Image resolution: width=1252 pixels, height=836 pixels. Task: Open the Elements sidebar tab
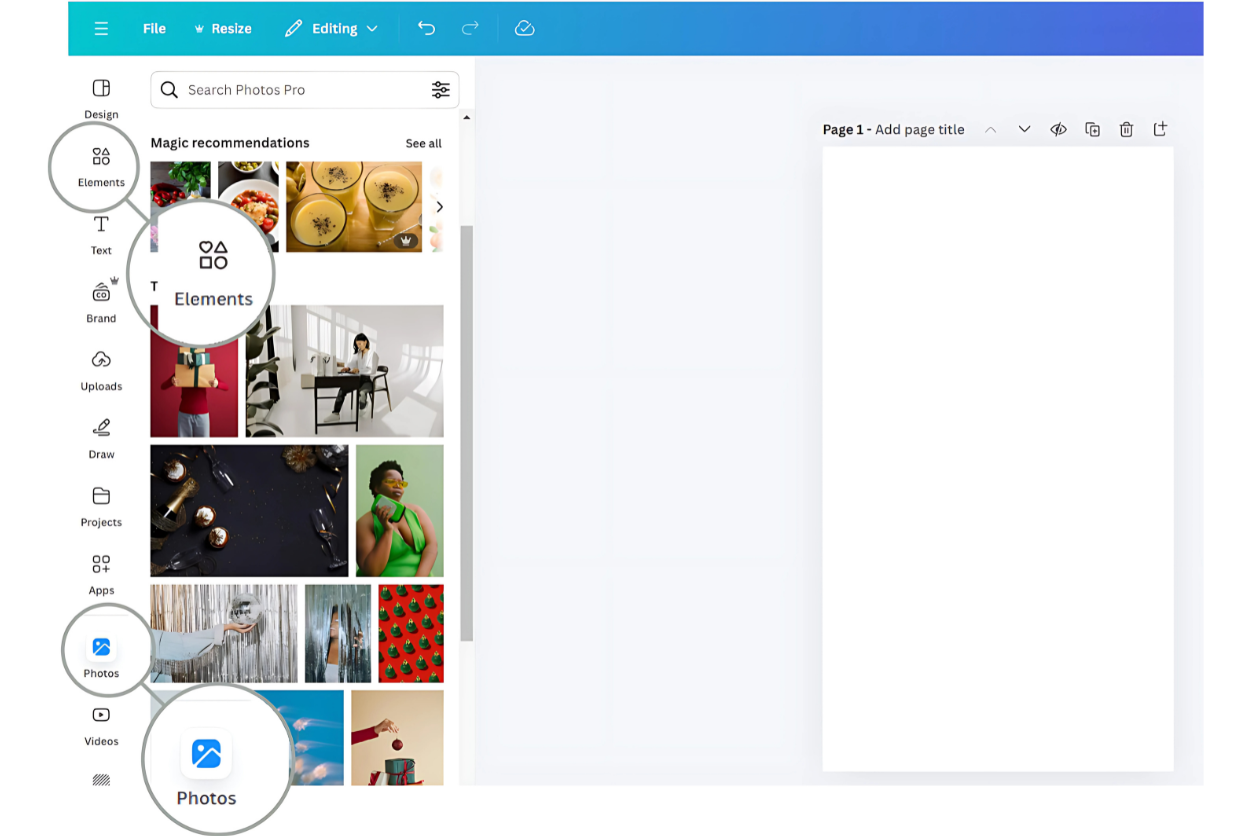pyautogui.click(x=101, y=167)
